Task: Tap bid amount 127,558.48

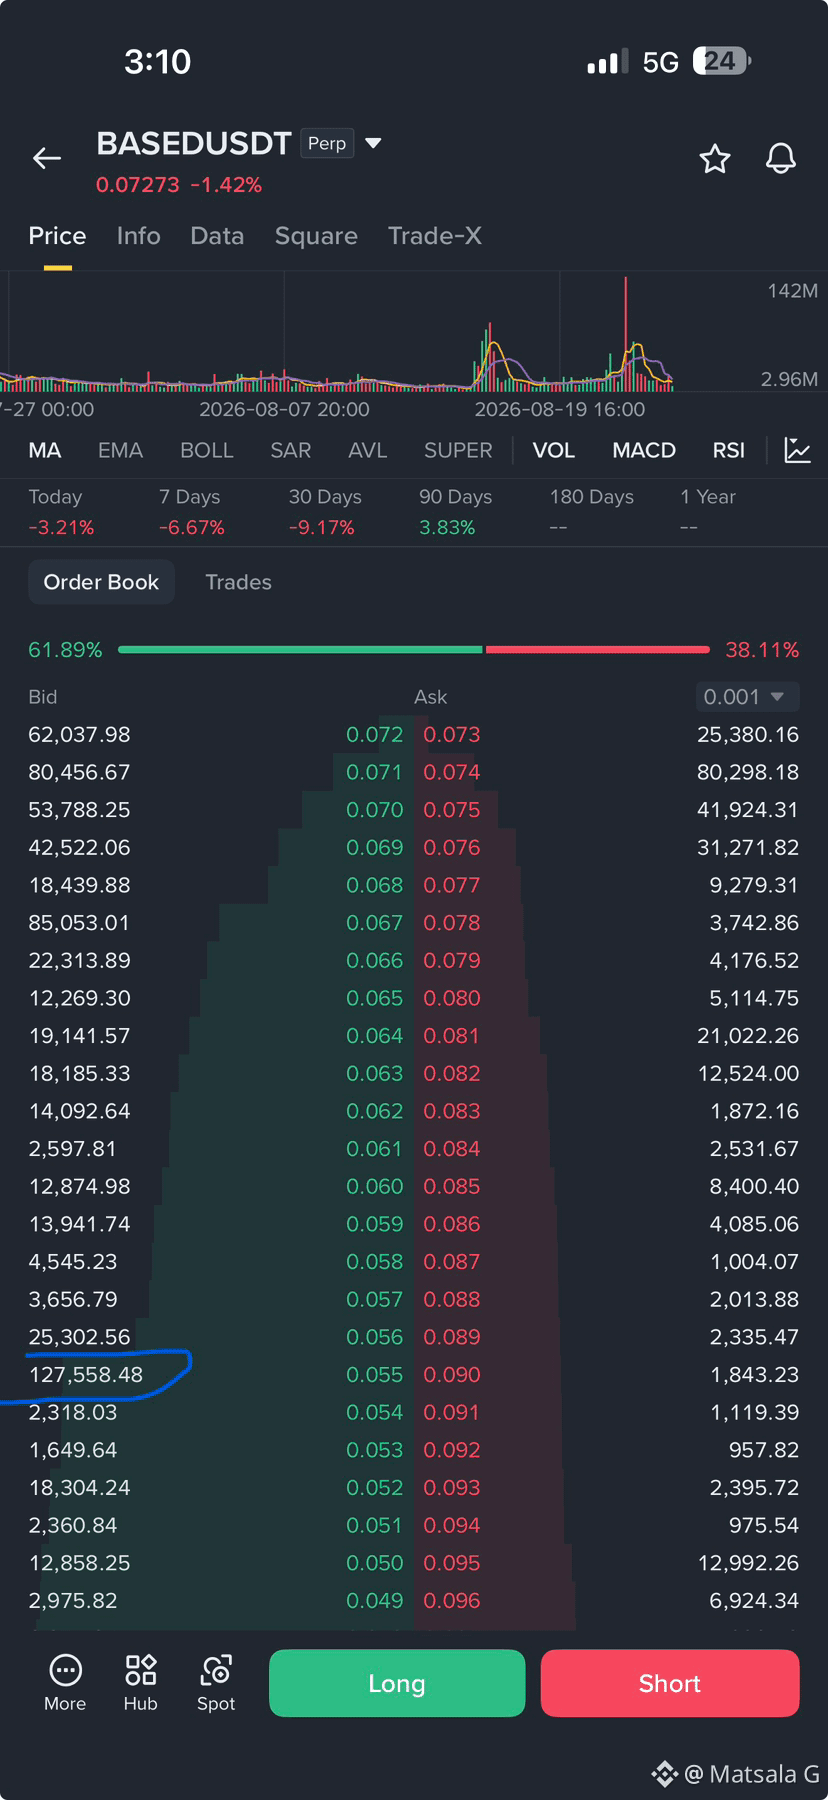Action: point(86,1375)
